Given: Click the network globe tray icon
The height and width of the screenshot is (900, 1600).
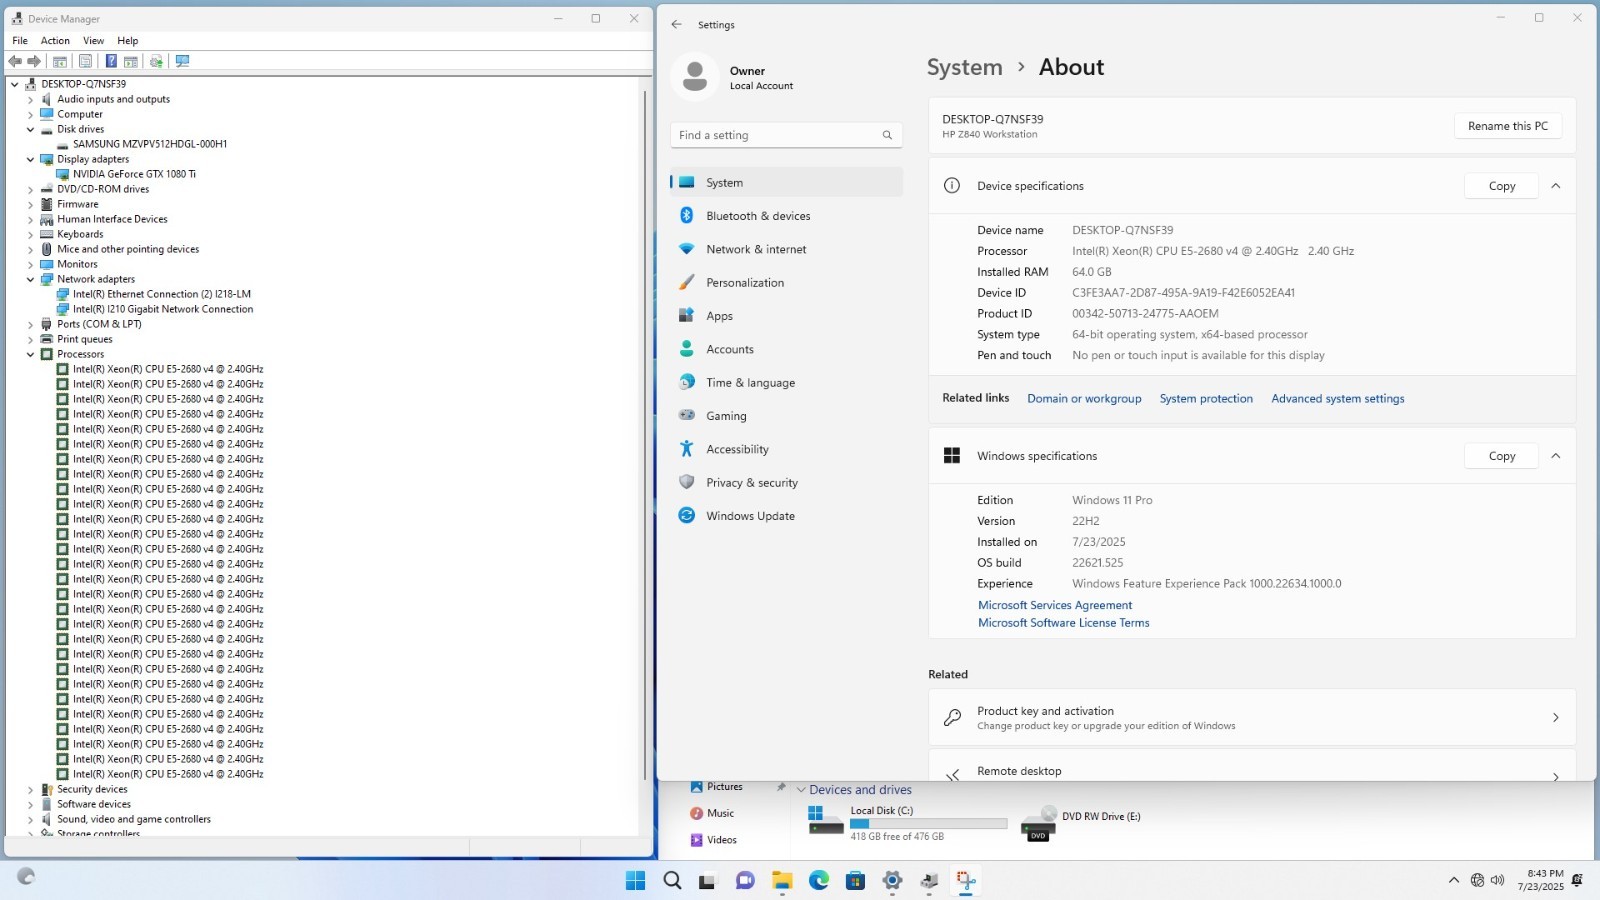Looking at the screenshot, I should (1477, 880).
